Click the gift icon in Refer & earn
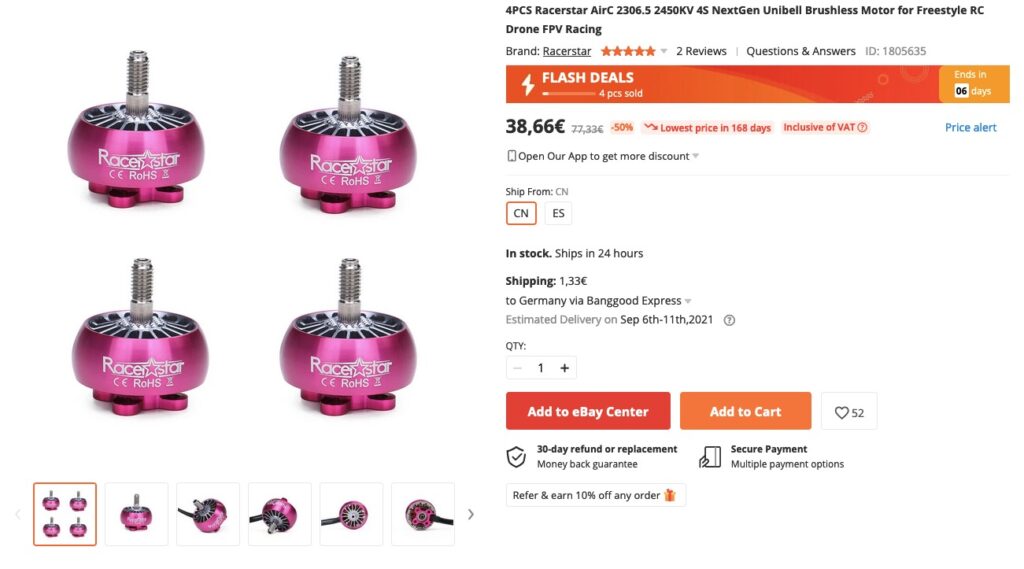This screenshot has height=569, width=1024. point(670,495)
